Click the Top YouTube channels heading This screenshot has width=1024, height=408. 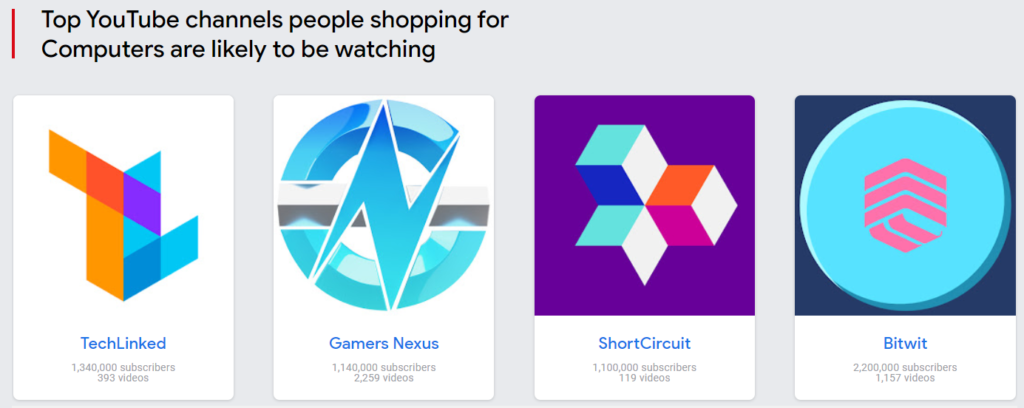[x=274, y=34]
